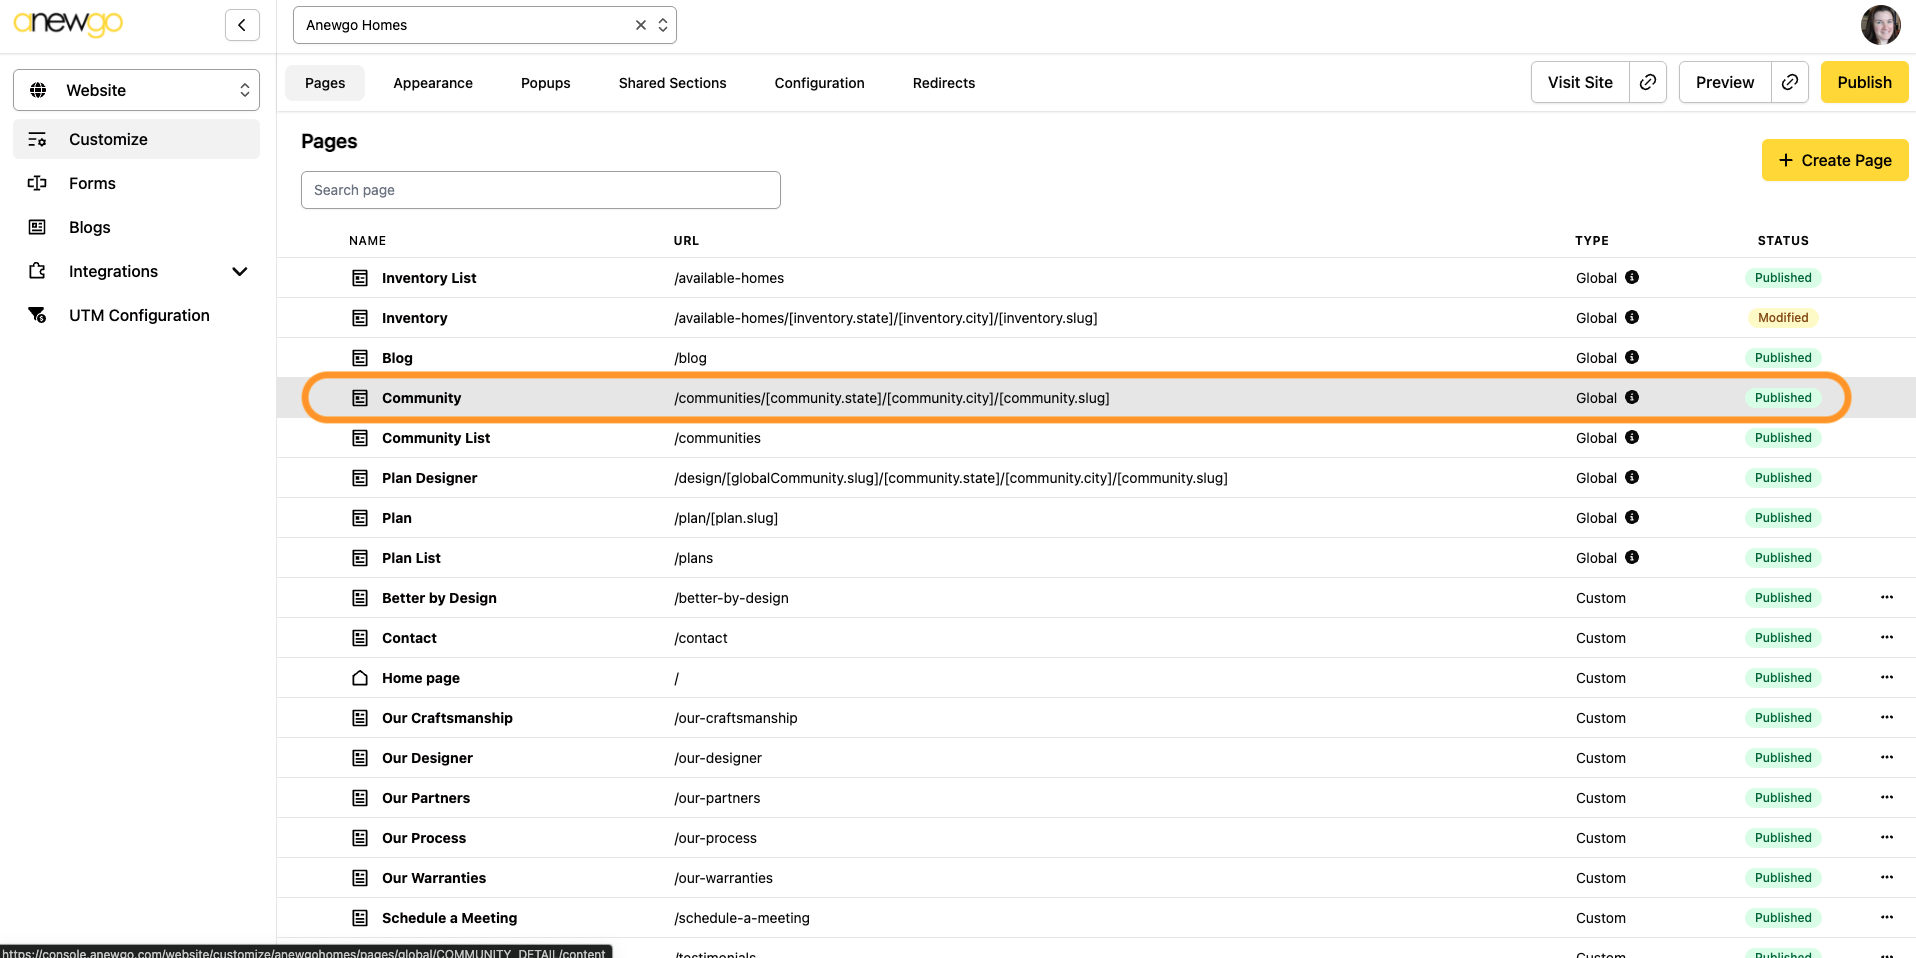Show info for Plan Global type
Viewport: 1916px width, 958px height.
(1632, 517)
